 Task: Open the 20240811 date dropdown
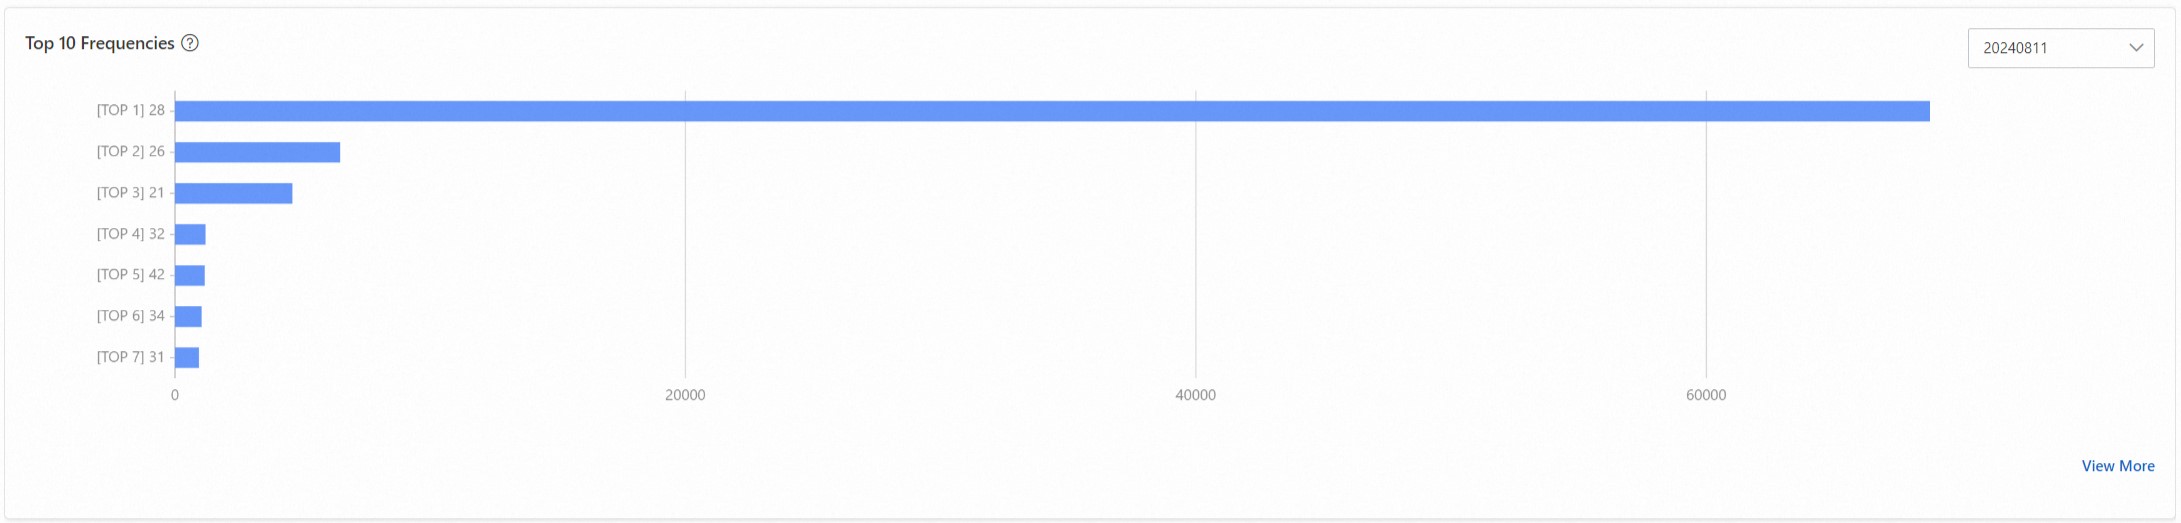[2061, 48]
